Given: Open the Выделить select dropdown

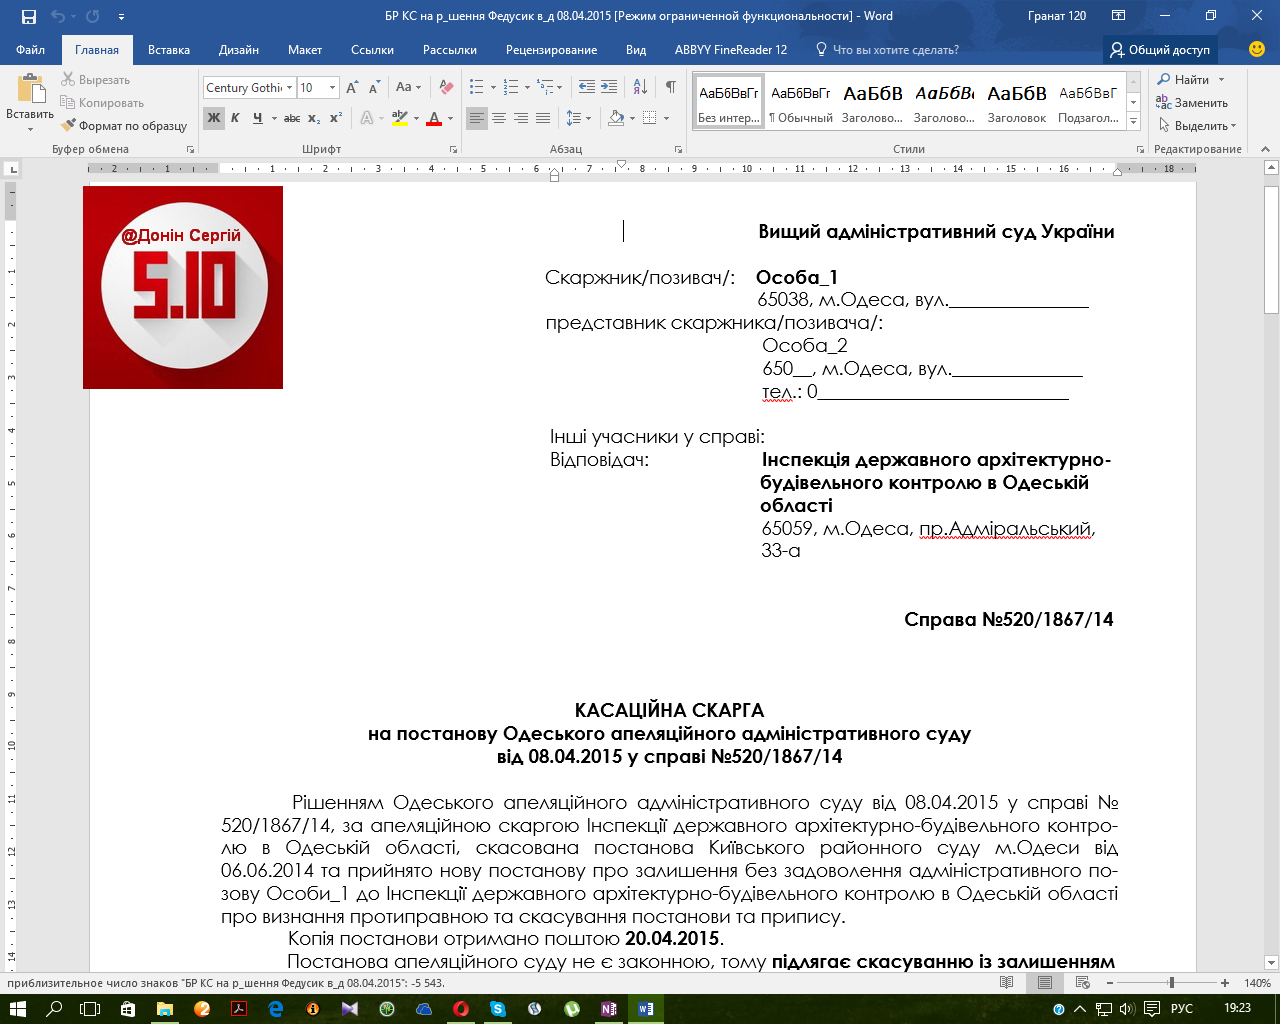Looking at the screenshot, I should (1198, 126).
